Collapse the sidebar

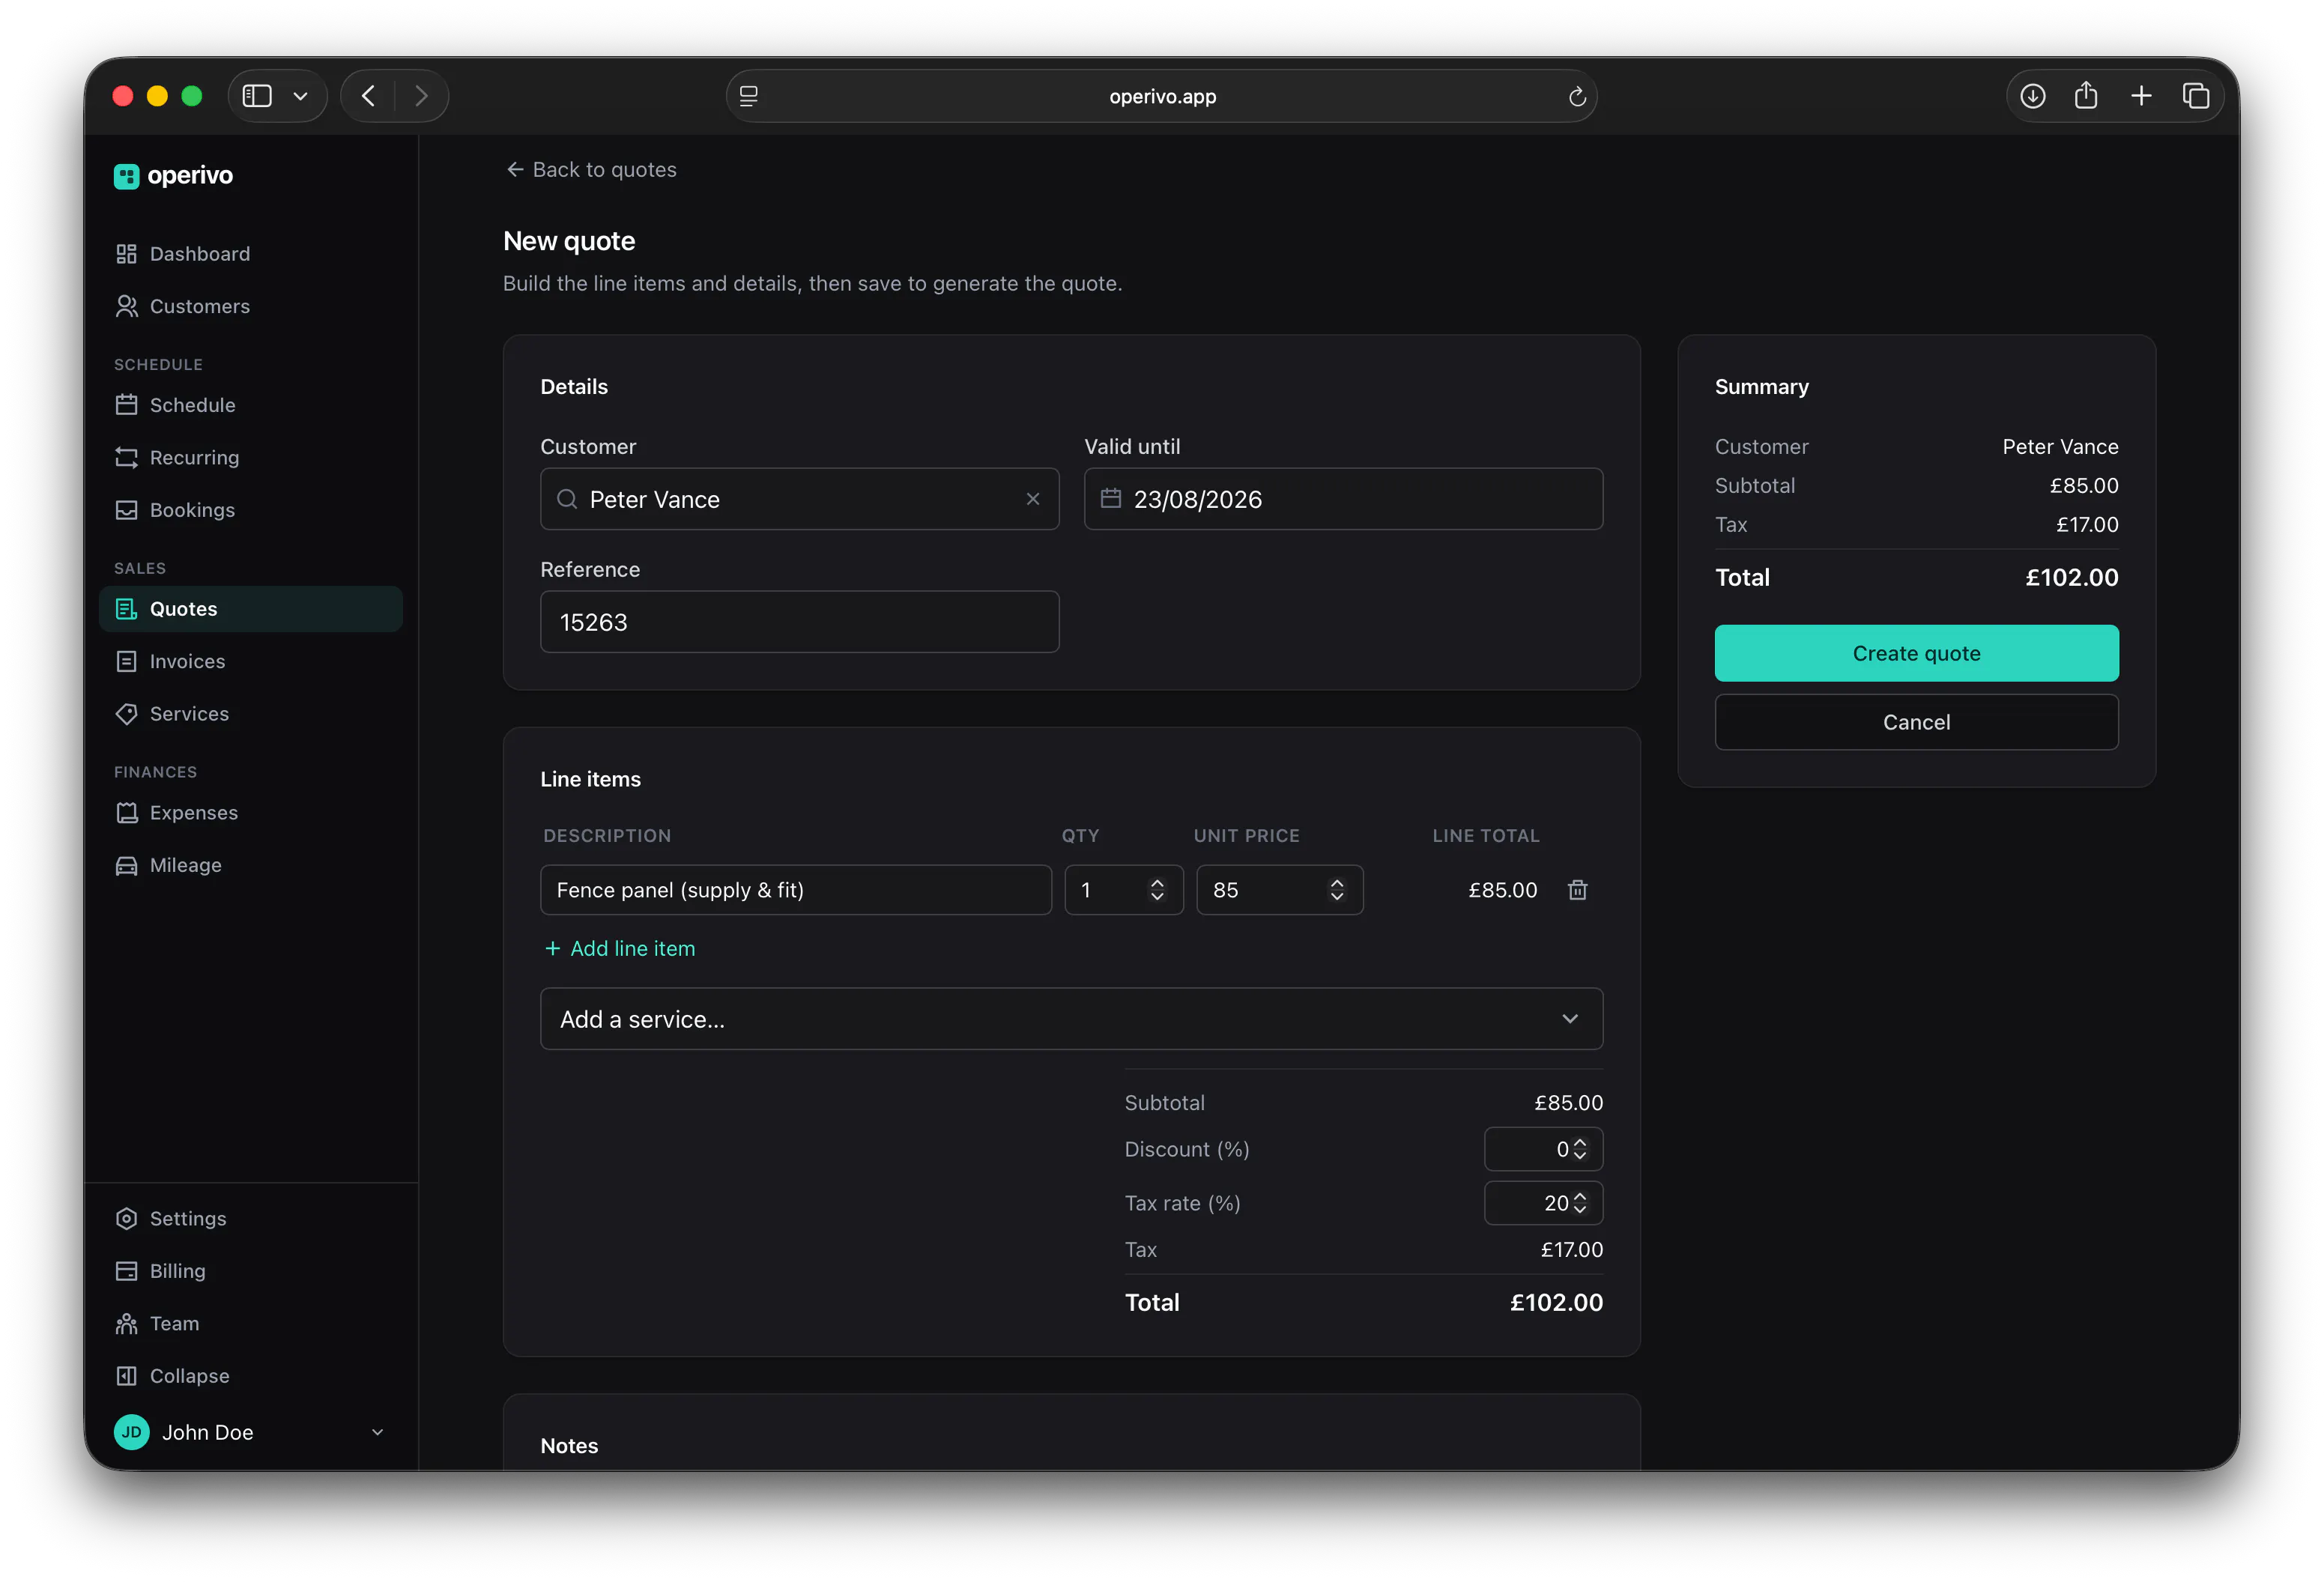pos(250,1376)
